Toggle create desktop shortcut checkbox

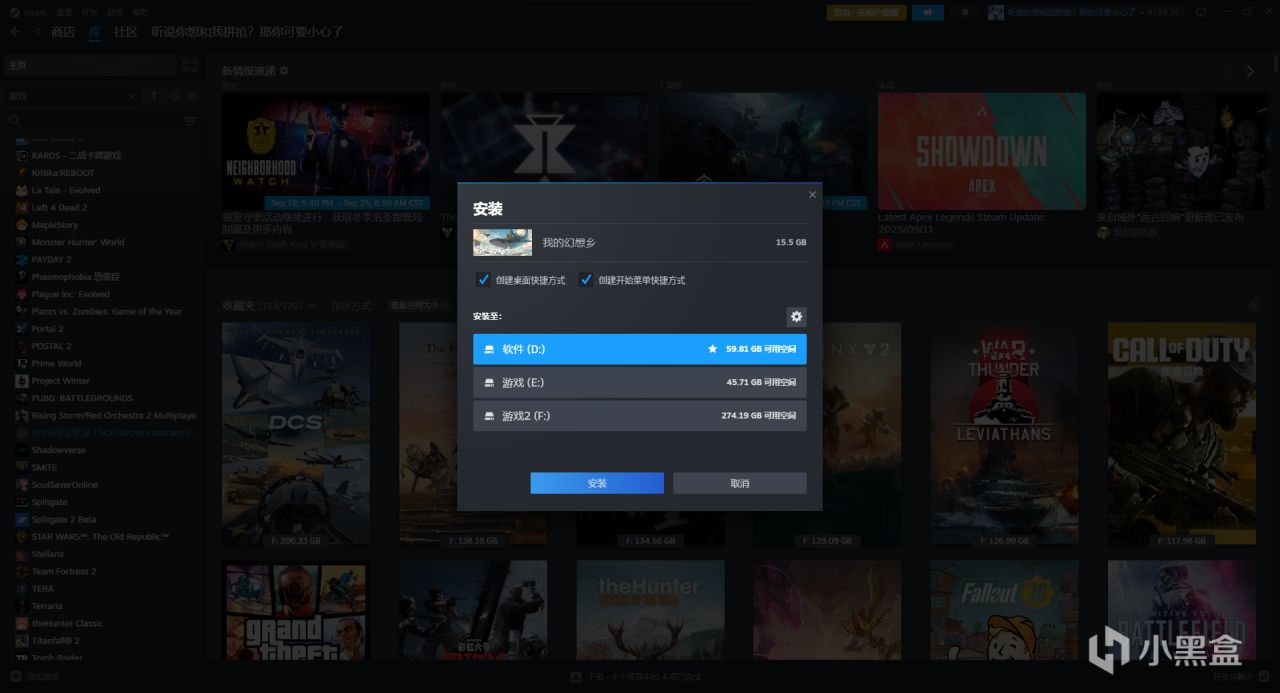(484, 280)
